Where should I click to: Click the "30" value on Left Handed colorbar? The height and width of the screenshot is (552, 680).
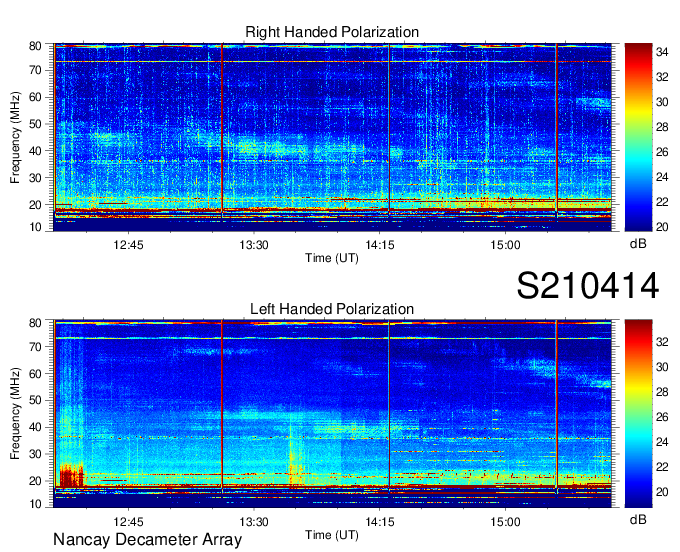point(662,367)
